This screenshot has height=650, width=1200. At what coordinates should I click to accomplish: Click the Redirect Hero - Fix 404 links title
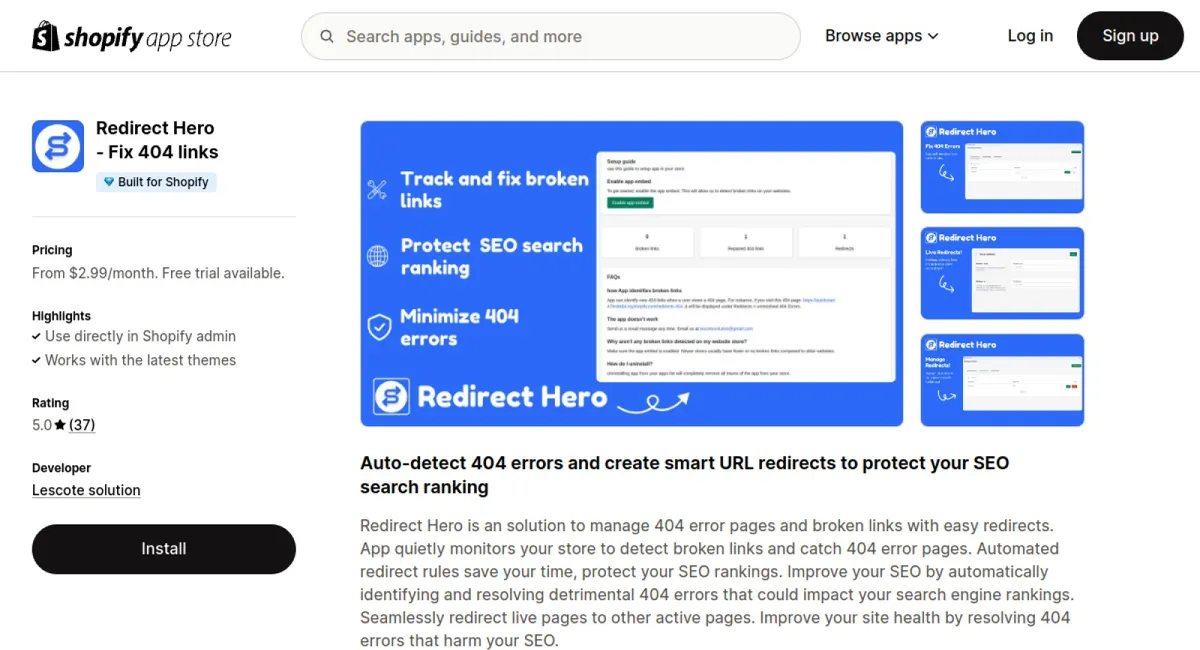point(157,140)
